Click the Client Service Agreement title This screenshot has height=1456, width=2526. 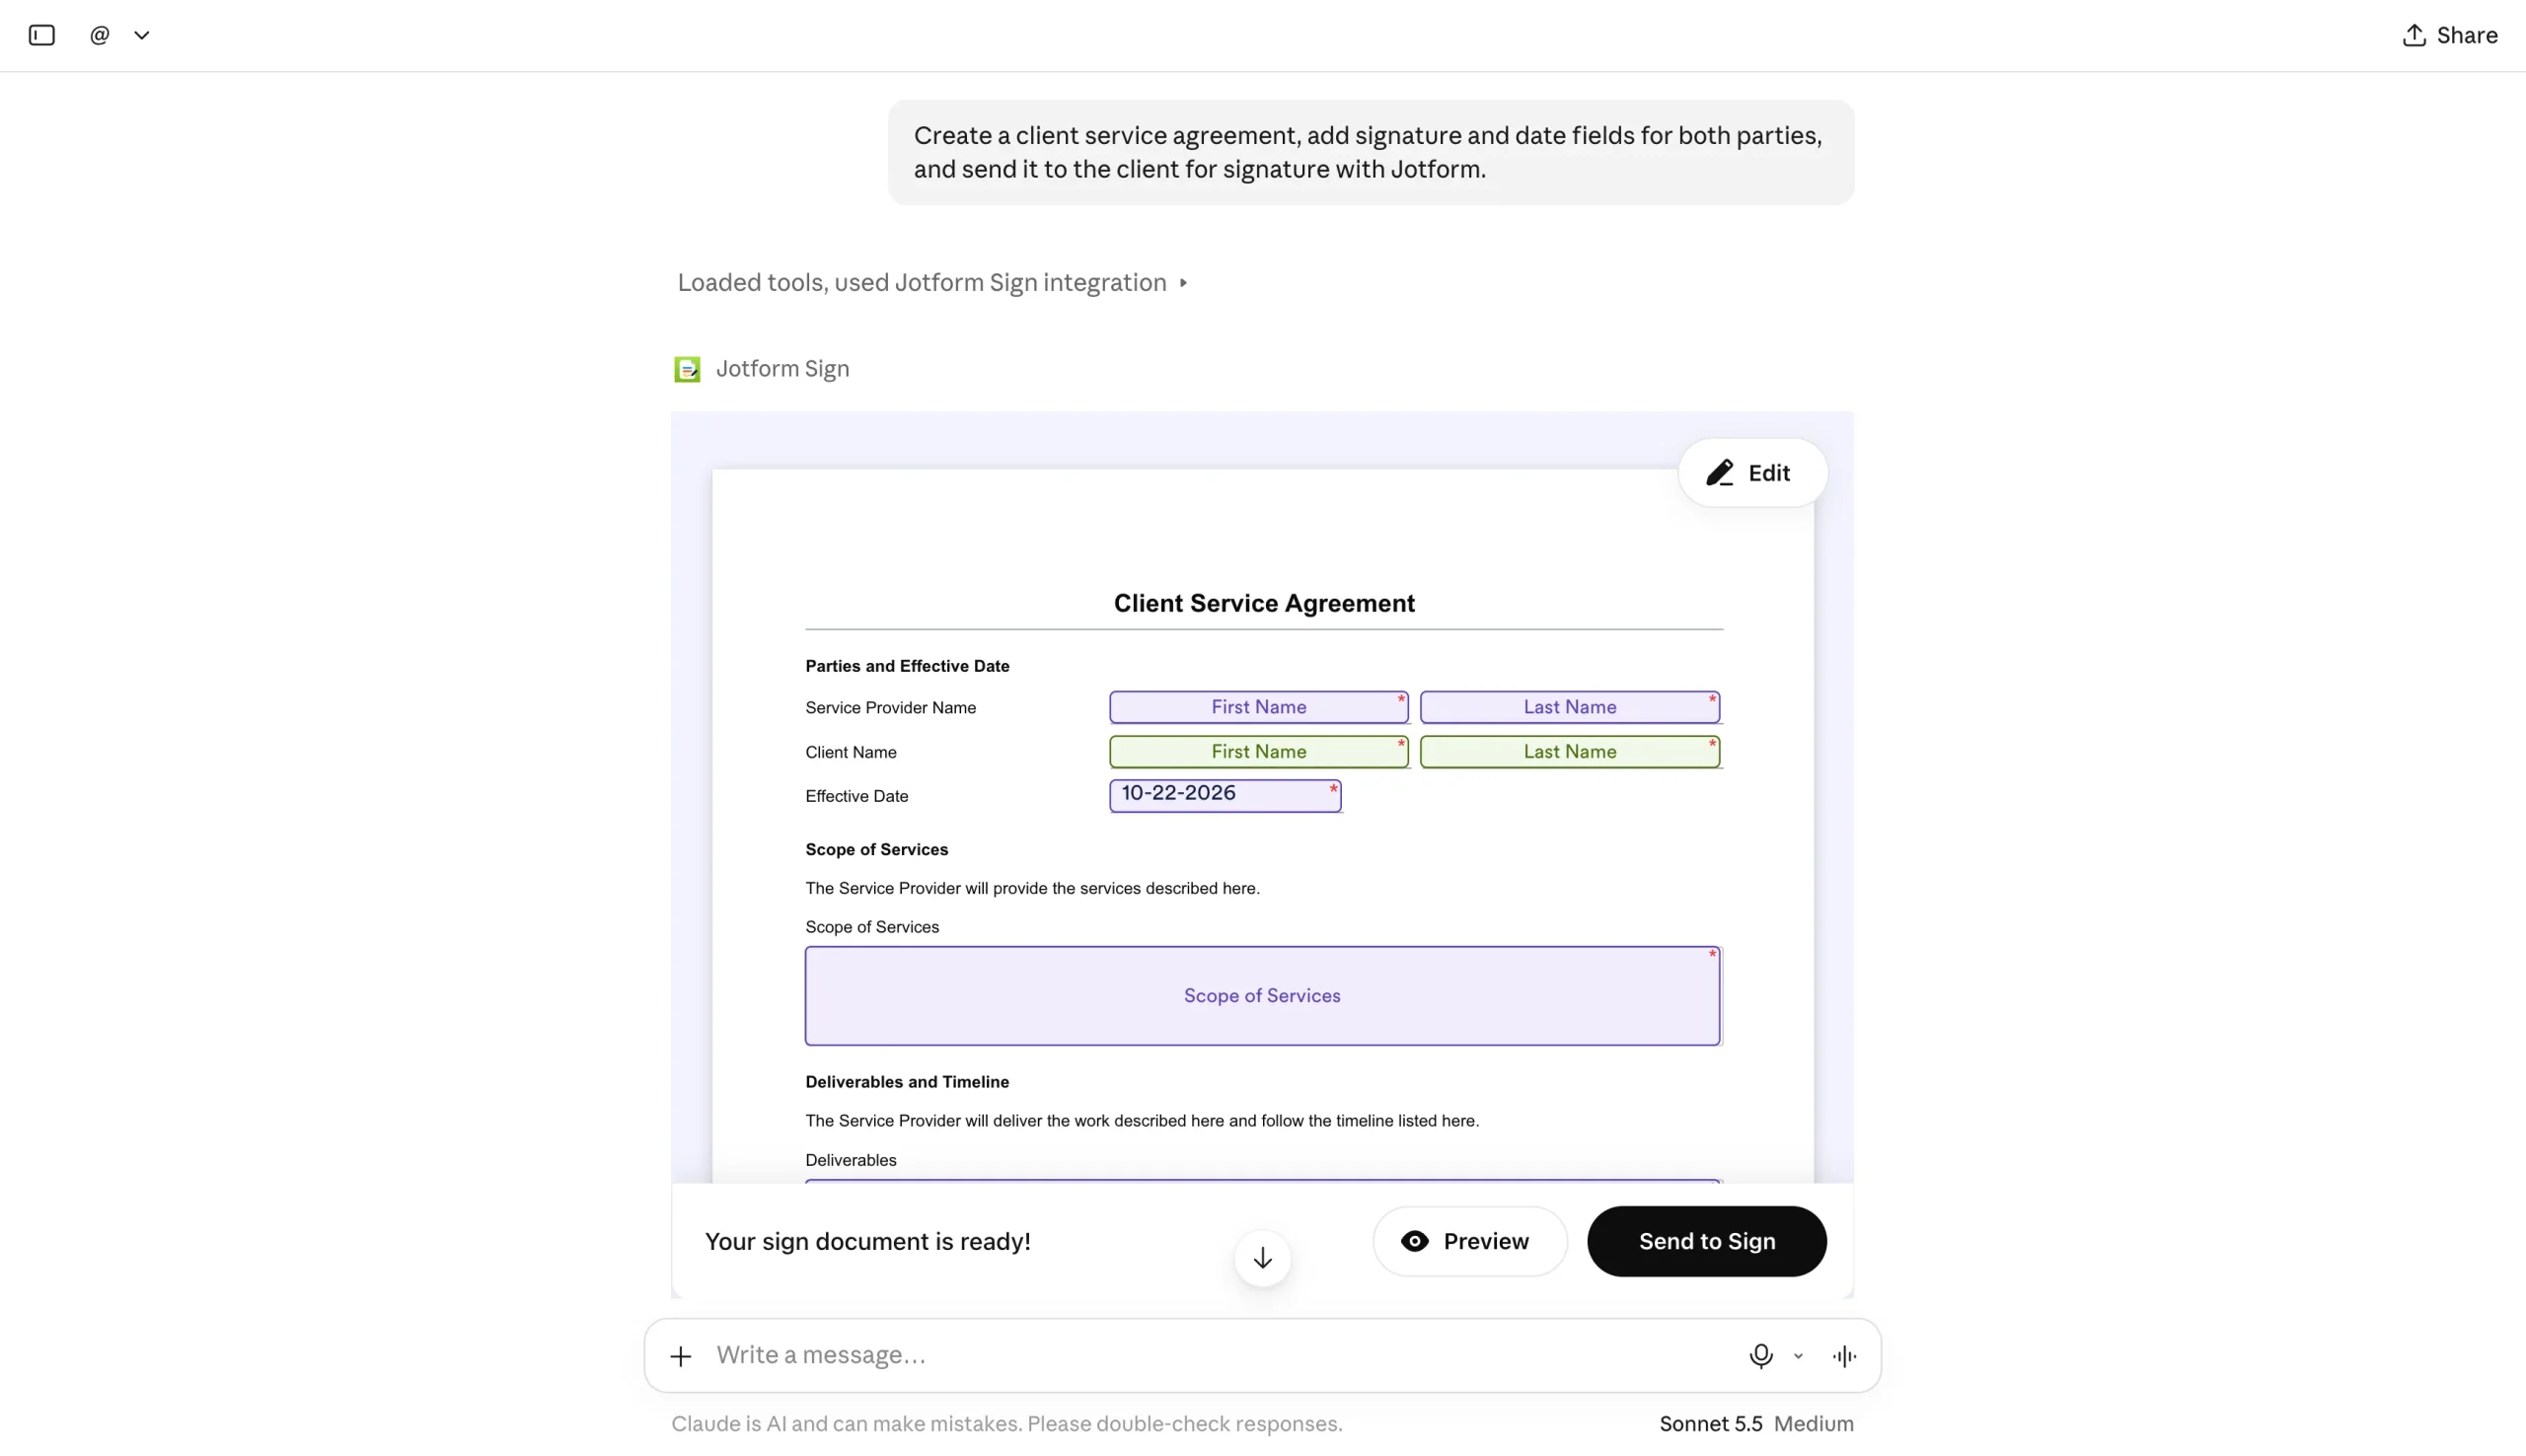coord(1264,603)
